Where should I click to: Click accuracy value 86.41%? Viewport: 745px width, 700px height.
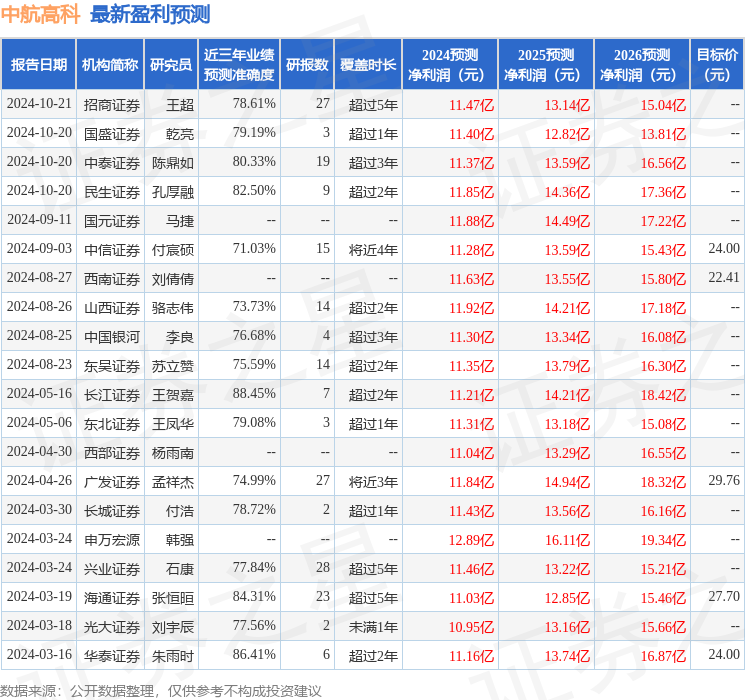(x=254, y=654)
